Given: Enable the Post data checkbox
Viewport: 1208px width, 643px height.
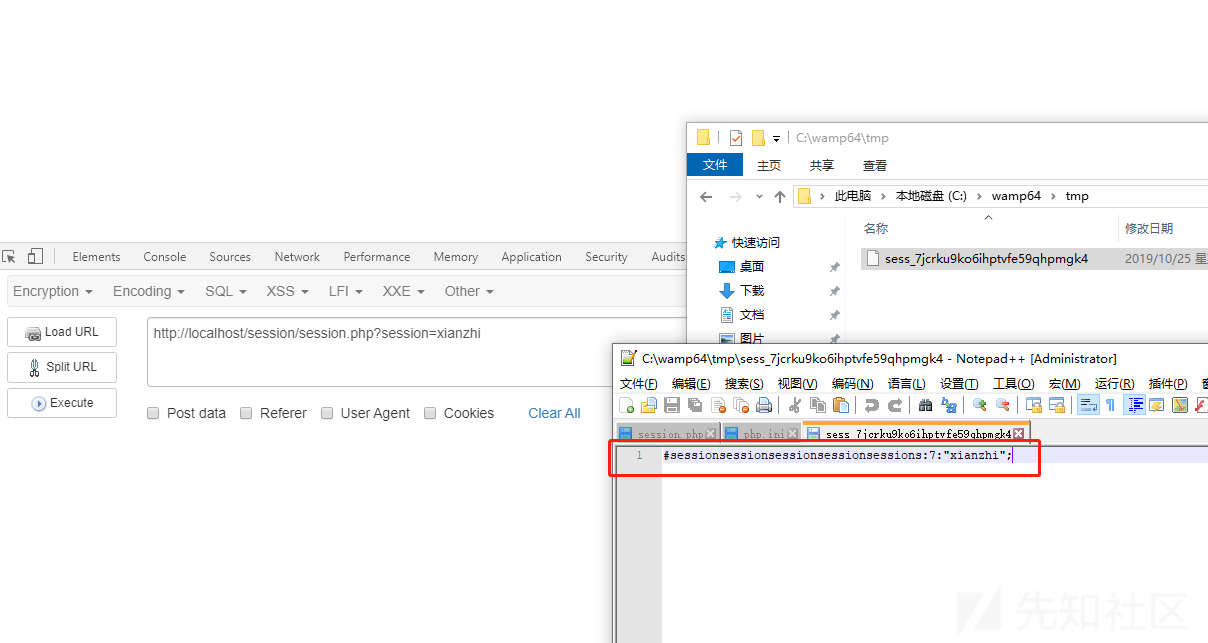Looking at the screenshot, I should 153,413.
